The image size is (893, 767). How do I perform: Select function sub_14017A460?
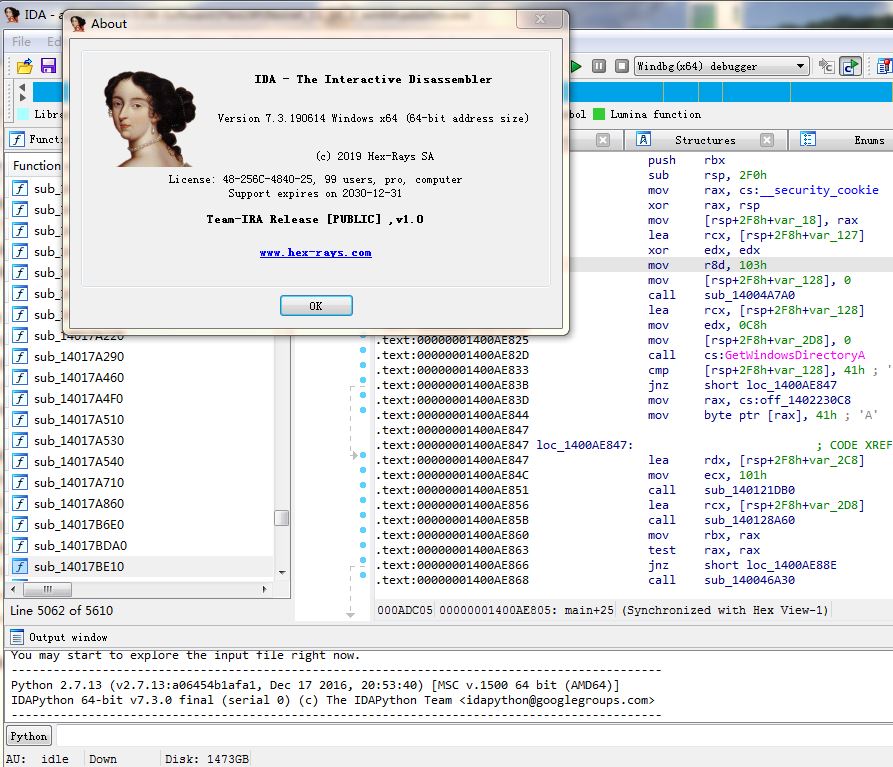pyautogui.click(x=79, y=378)
